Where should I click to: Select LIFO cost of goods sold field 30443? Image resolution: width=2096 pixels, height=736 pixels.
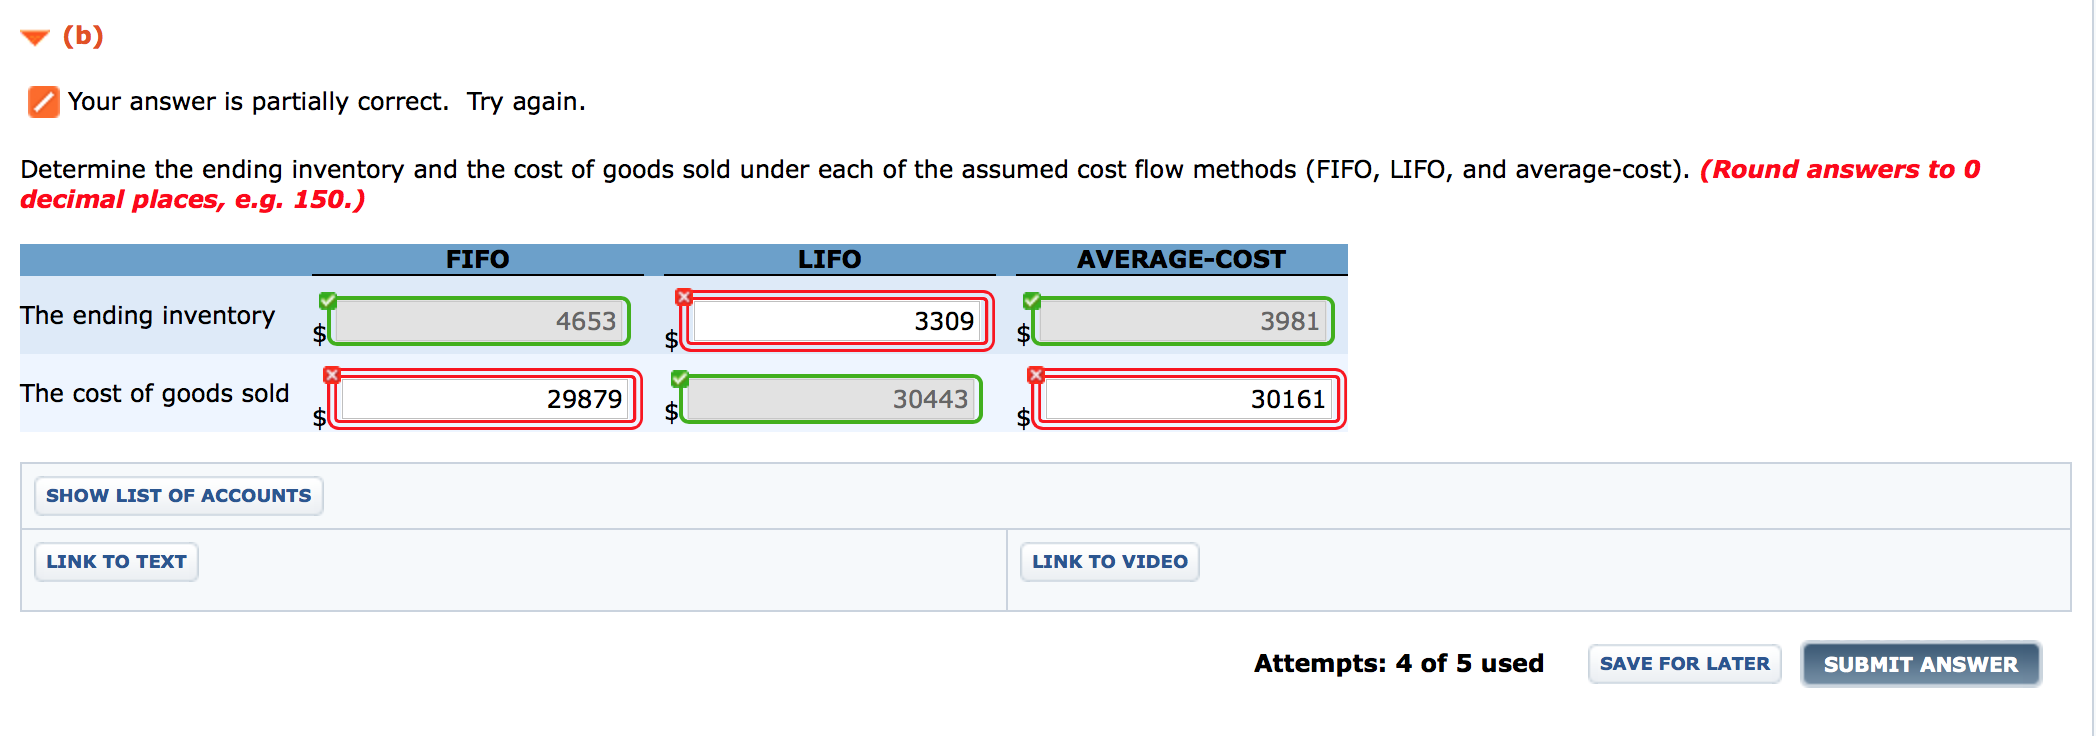tap(830, 399)
